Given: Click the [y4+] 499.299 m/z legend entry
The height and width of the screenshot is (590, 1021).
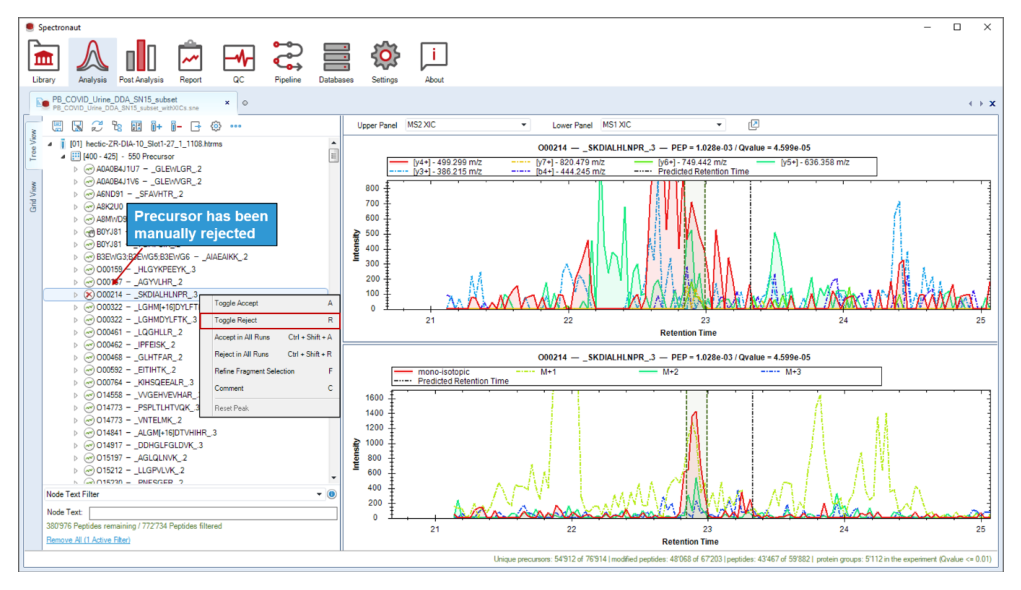Looking at the screenshot, I should [x=436, y=162].
